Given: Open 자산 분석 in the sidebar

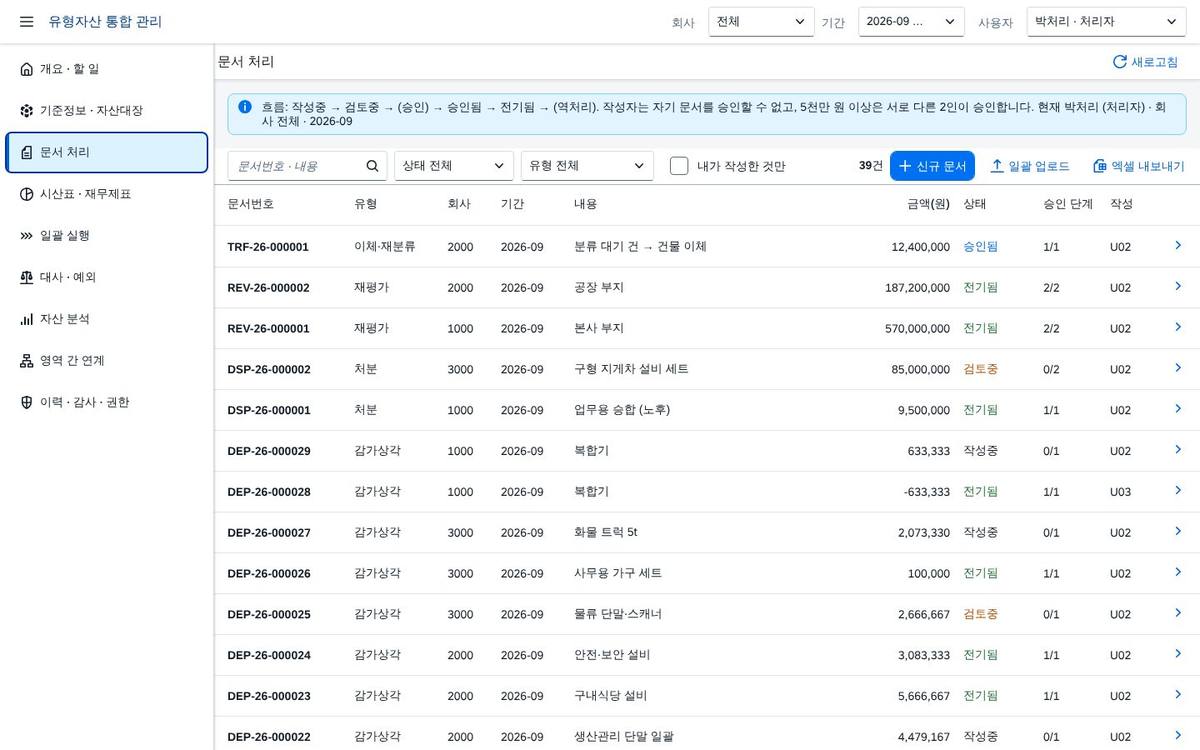Looking at the screenshot, I should tap(107, 319).
